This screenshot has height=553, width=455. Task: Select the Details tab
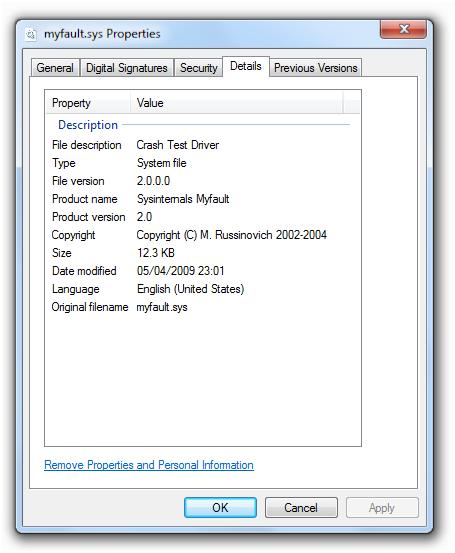tap(246, 66)
